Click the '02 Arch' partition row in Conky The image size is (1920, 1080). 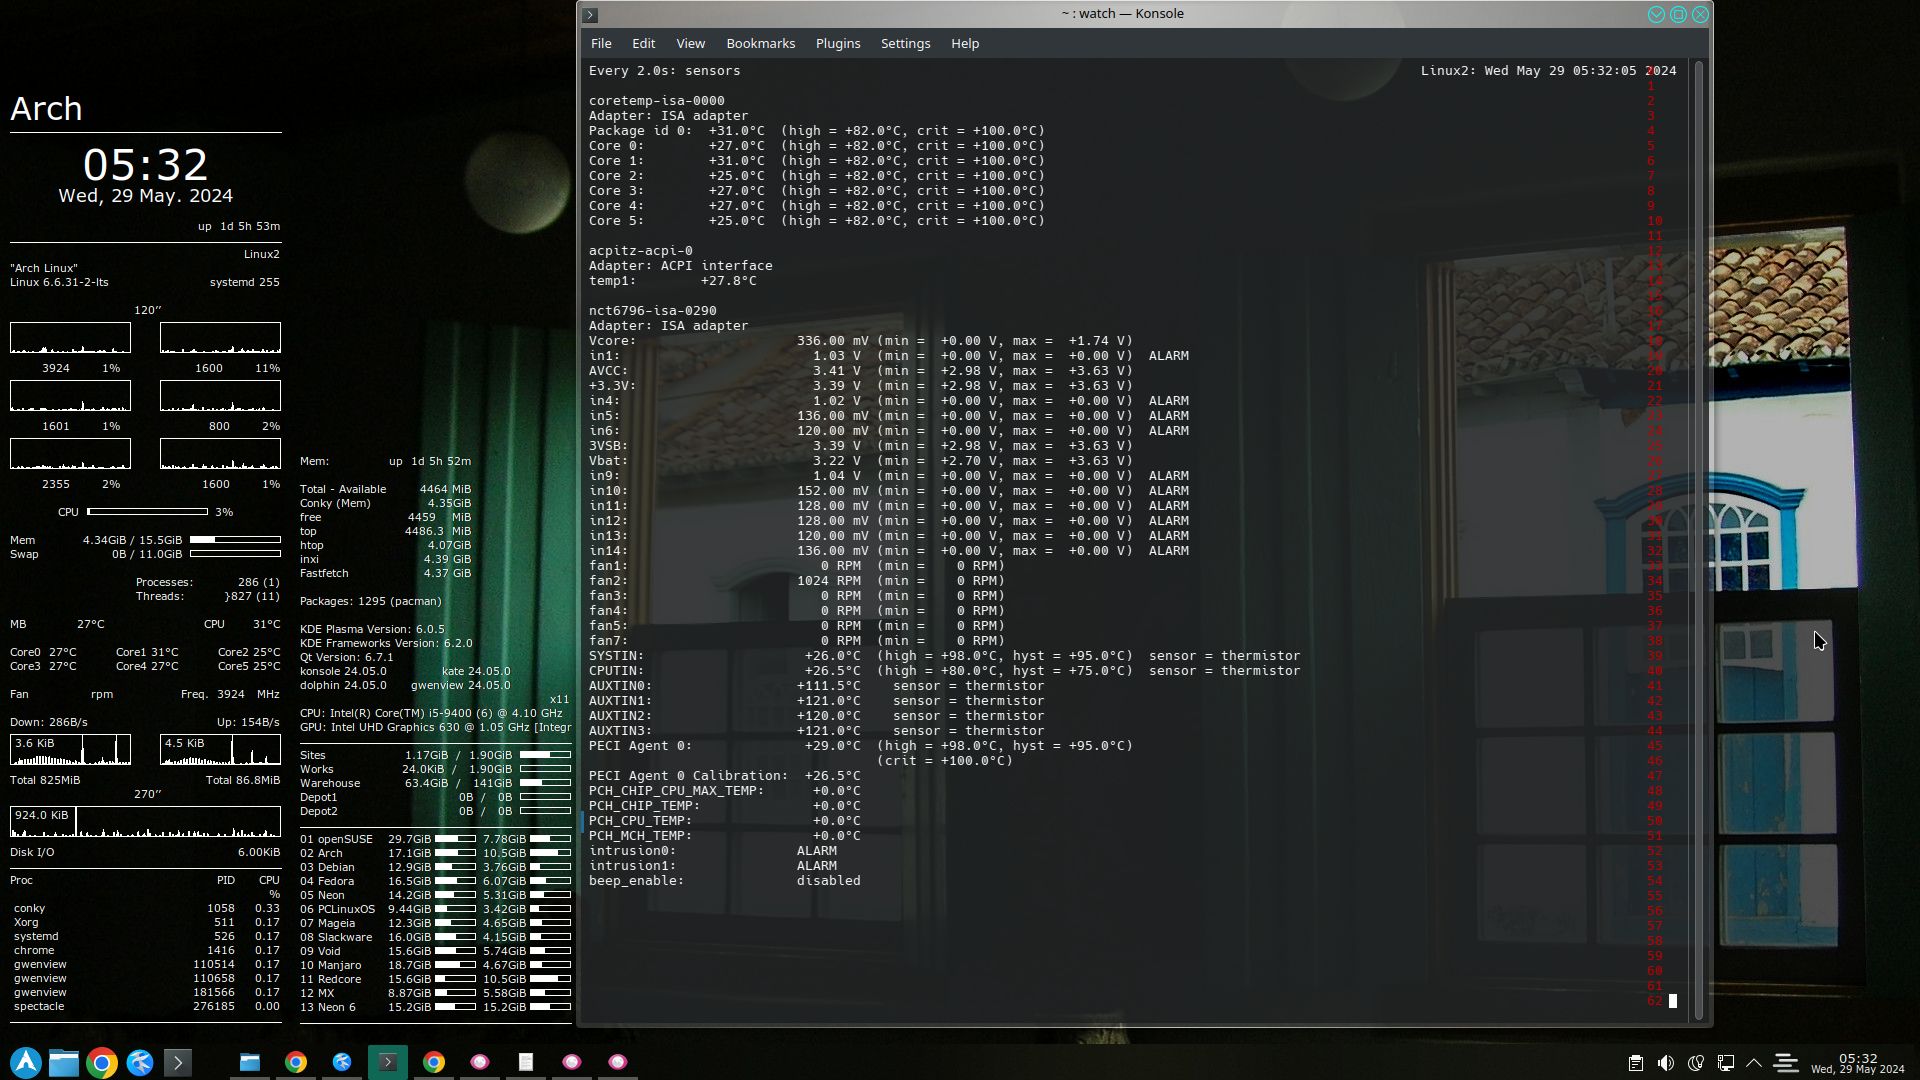point(435,853)
